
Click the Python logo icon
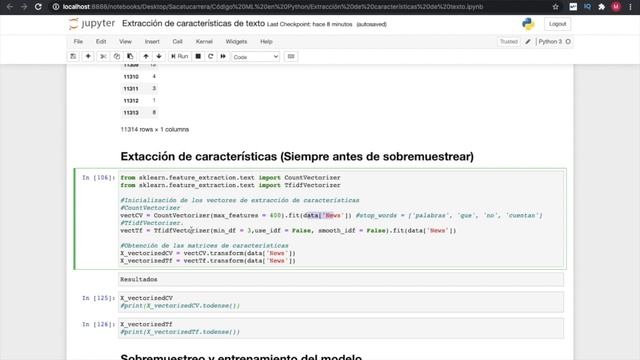tap(528, 24)
